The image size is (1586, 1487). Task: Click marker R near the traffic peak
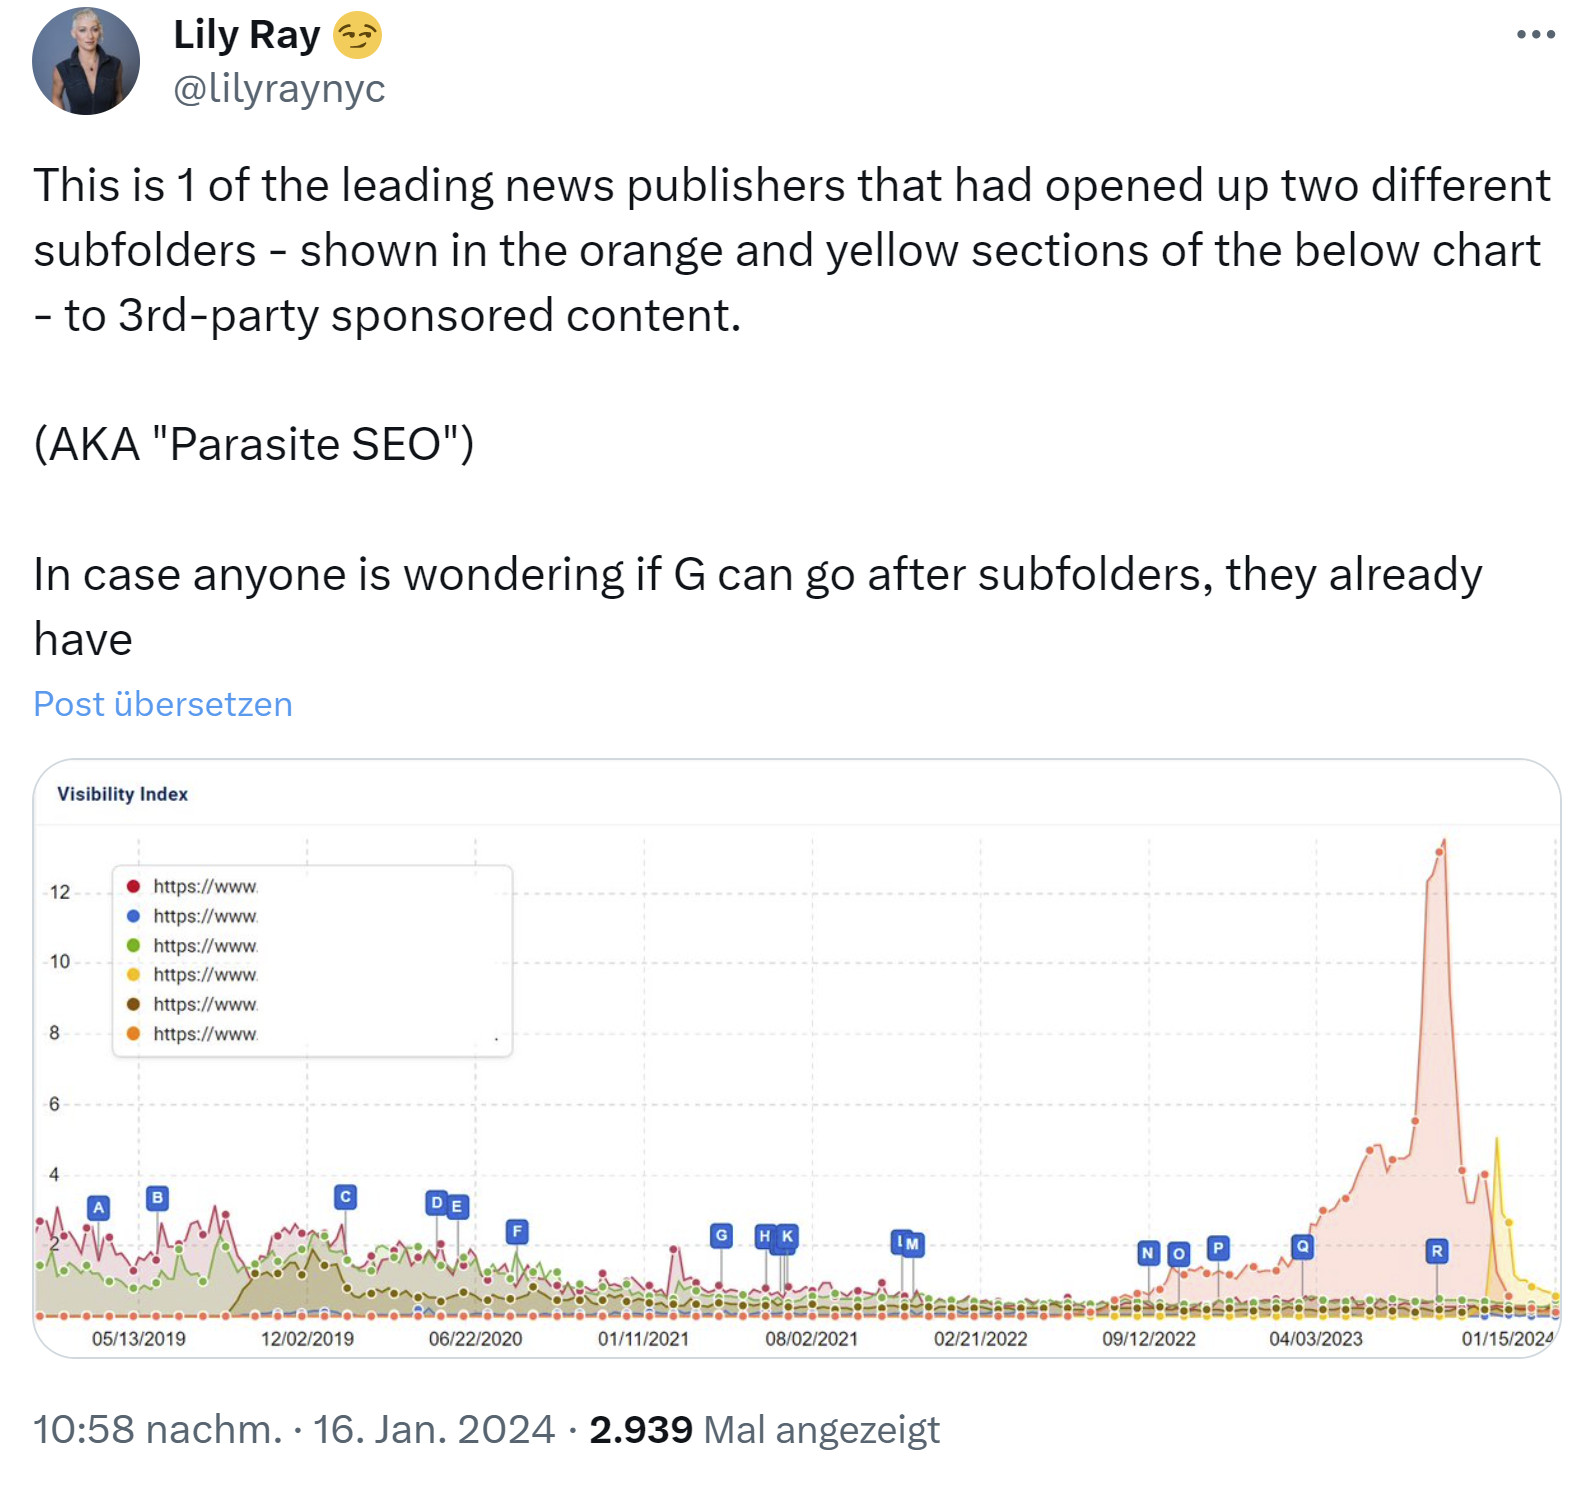[1437, 1250]
